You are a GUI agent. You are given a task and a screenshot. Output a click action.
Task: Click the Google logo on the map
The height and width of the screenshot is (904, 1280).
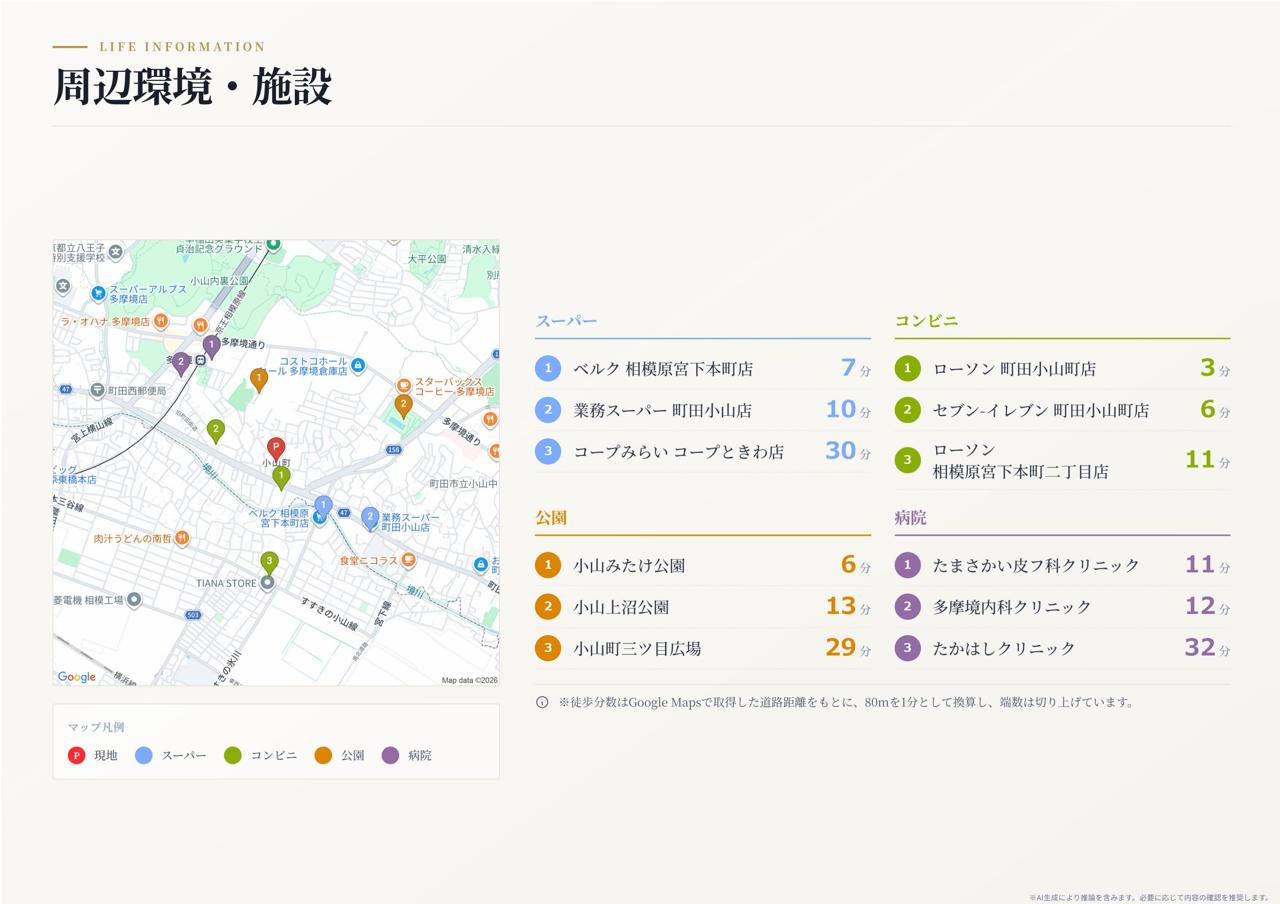click(77, 677)
